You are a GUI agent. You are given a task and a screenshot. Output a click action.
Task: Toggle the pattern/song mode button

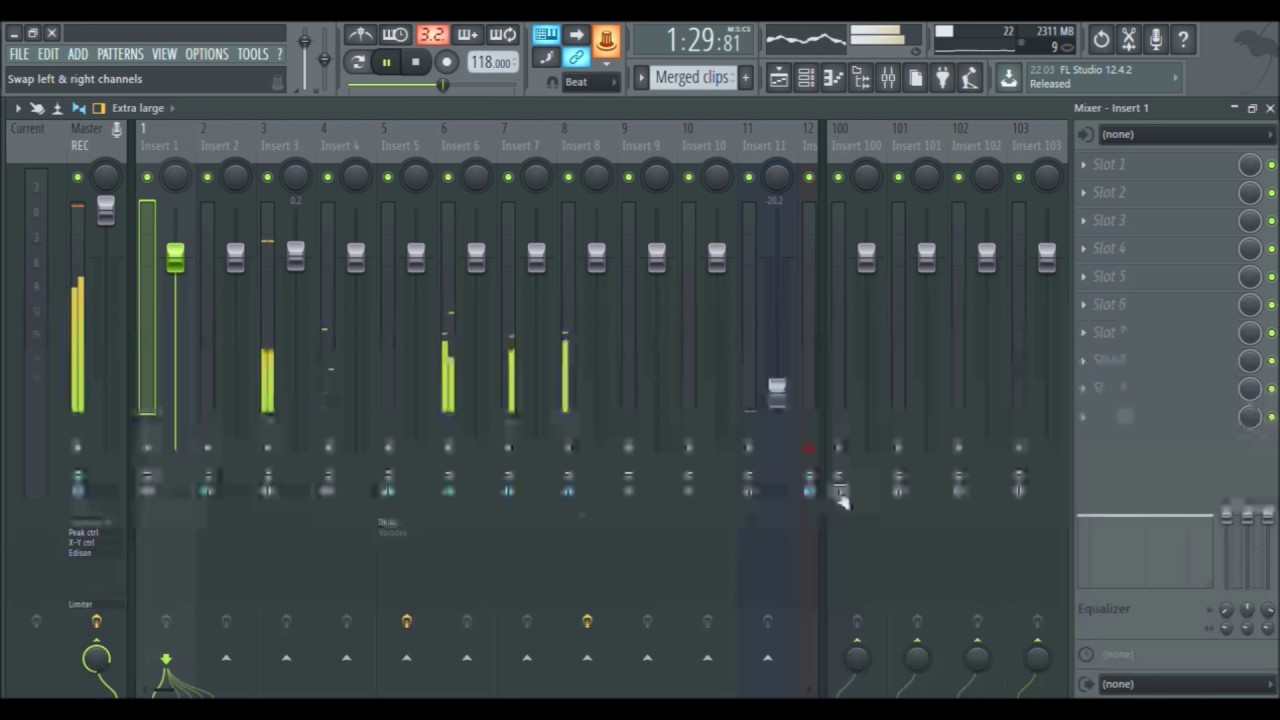pyautogui.click(x=358, y=62)
